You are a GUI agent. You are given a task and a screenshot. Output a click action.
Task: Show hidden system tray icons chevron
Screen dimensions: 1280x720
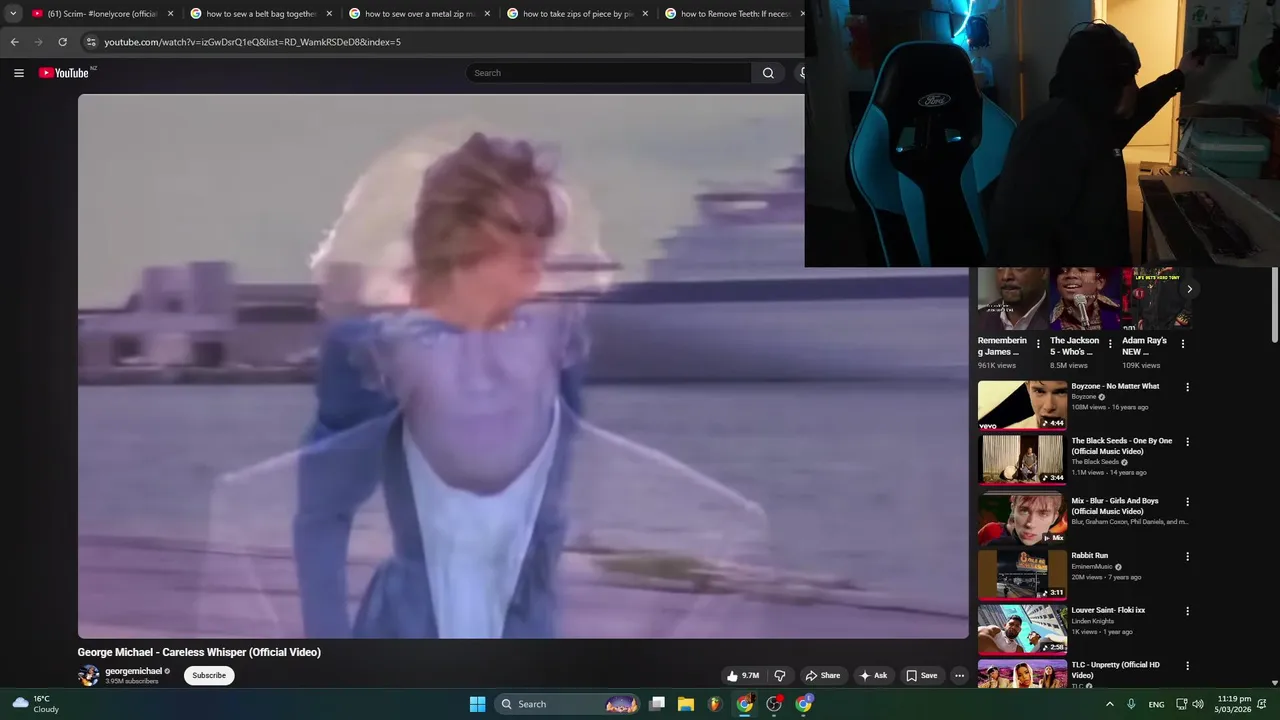(x=1110, y=704)
